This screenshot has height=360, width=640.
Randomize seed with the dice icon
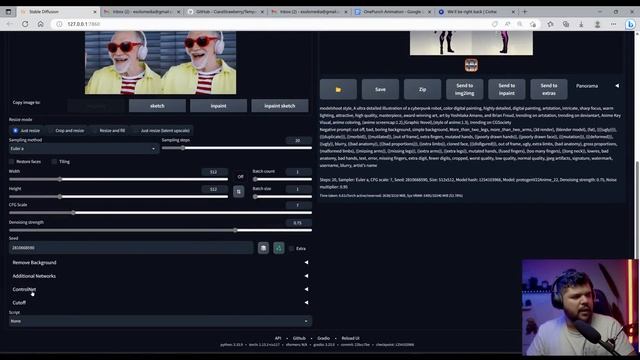click(263, 248)
